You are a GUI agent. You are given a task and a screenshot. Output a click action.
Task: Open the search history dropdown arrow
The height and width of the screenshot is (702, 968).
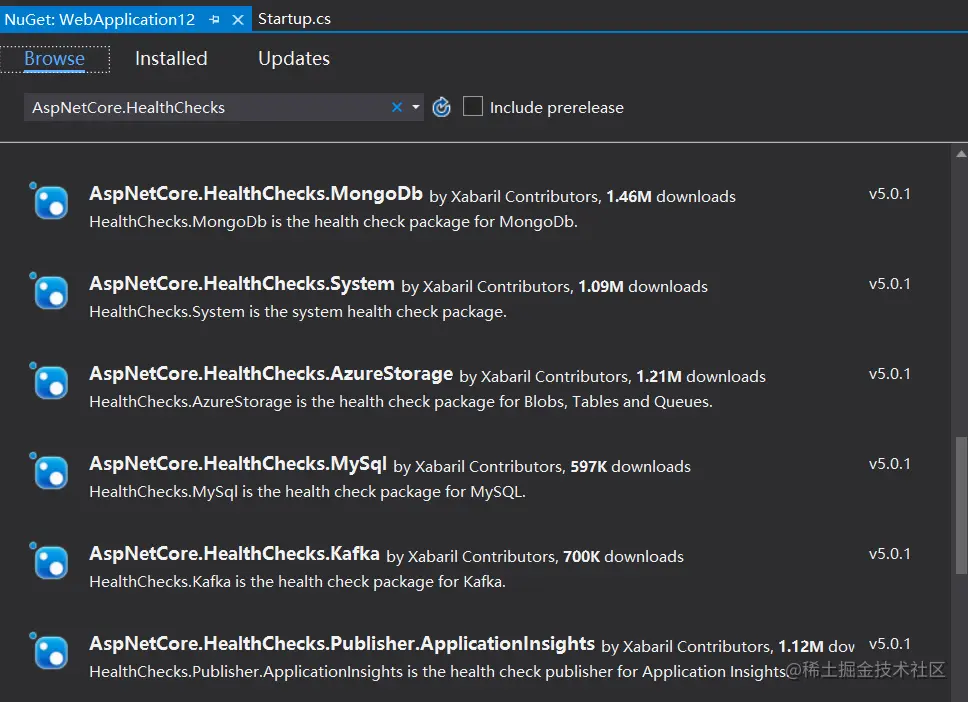pos(416,107)
